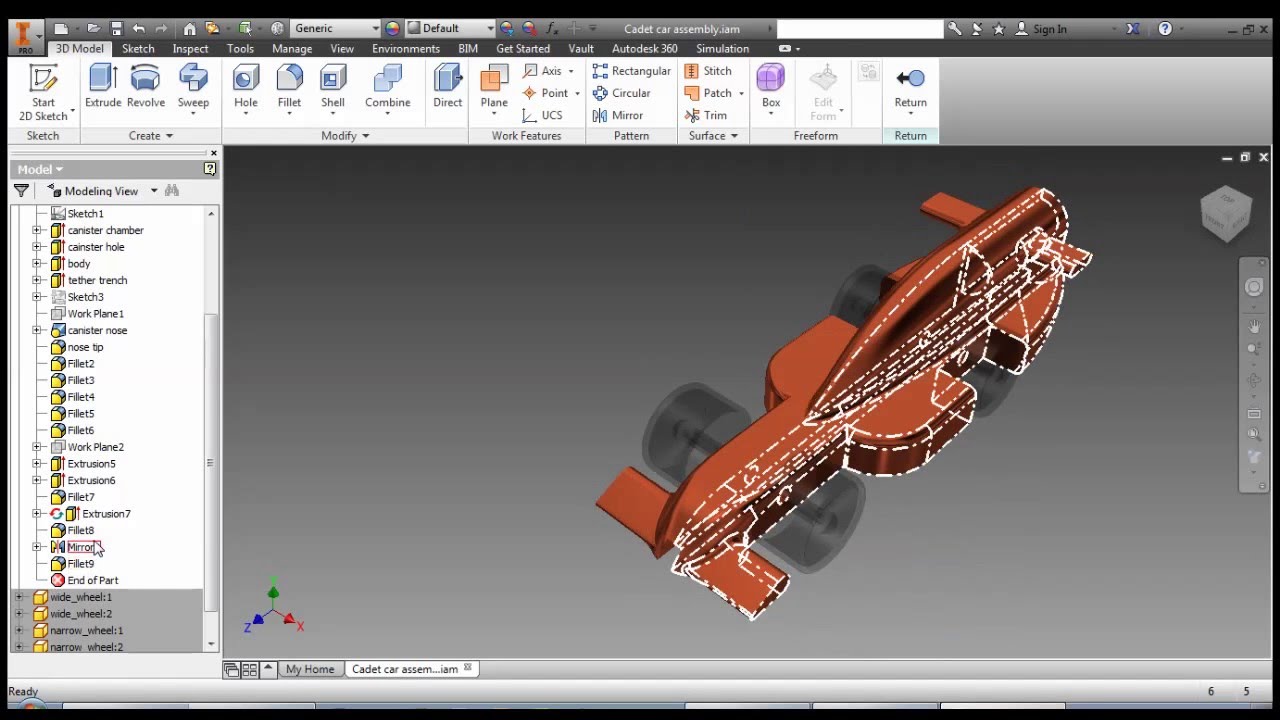Open the Generic material dropdown

(x=336, y=28)
